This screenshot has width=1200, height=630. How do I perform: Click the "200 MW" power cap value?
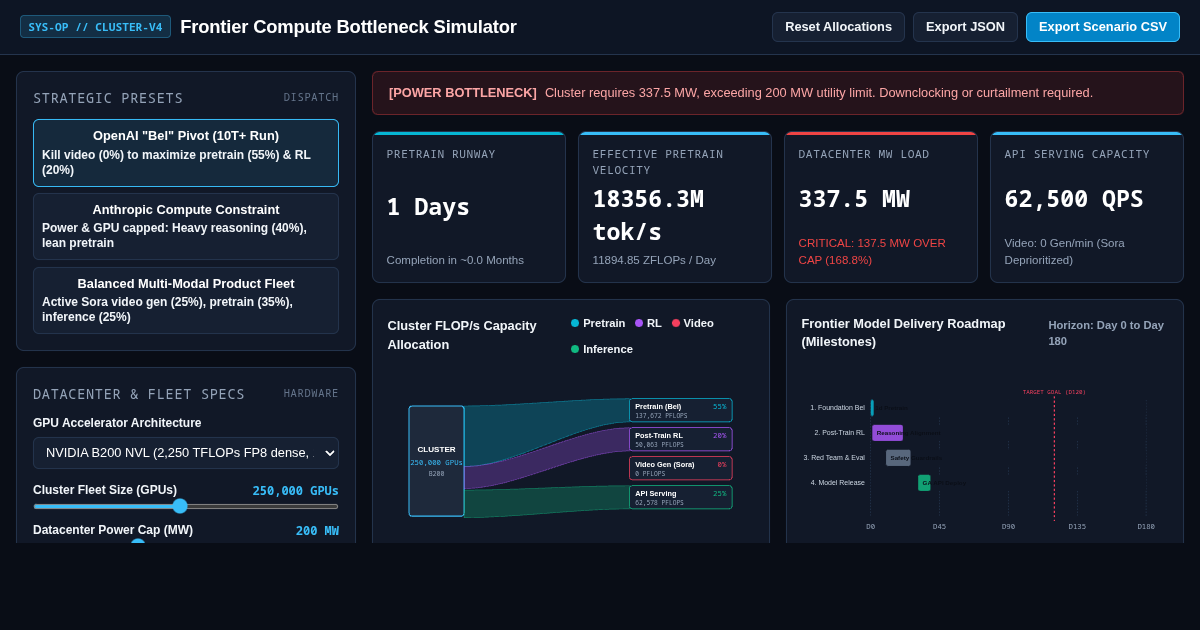317,531
